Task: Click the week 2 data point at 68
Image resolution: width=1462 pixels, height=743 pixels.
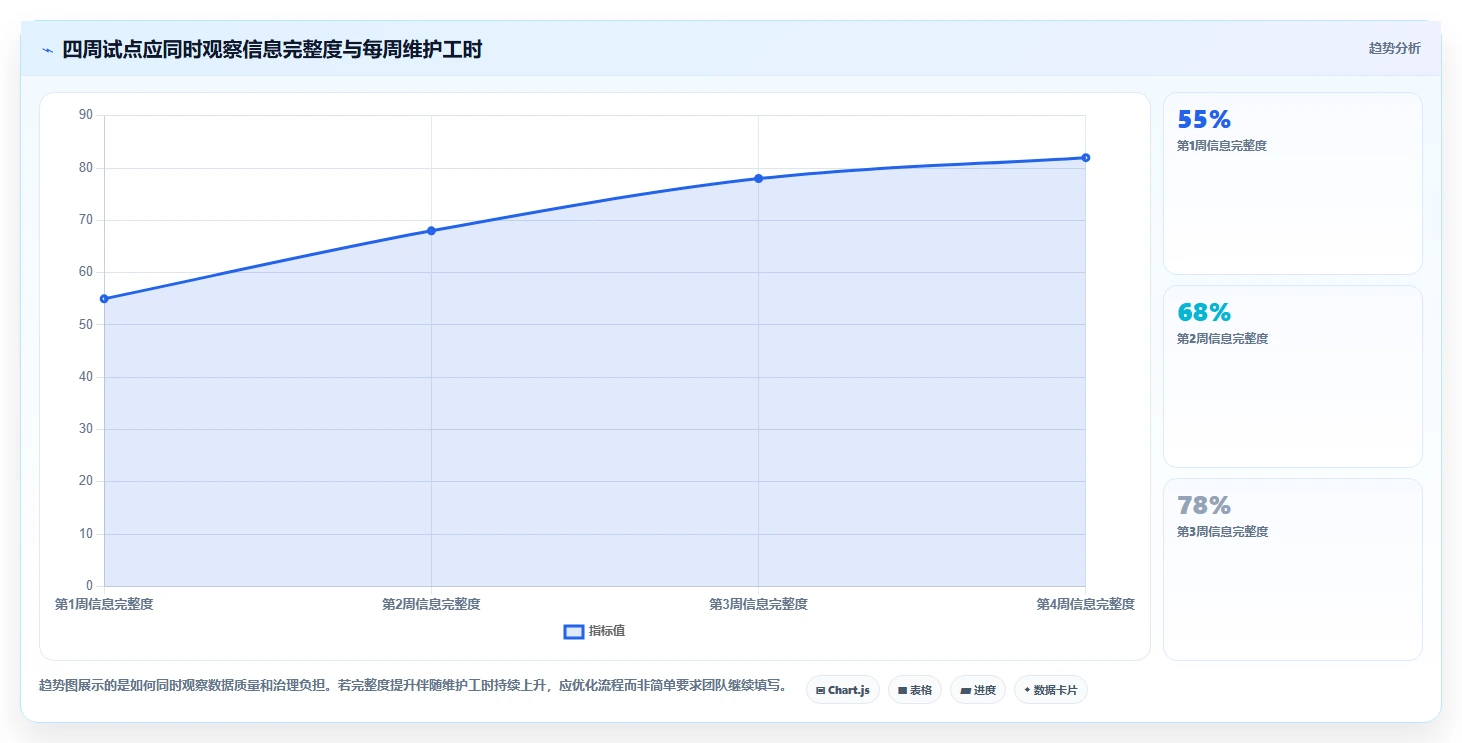Action: point(431,231)
